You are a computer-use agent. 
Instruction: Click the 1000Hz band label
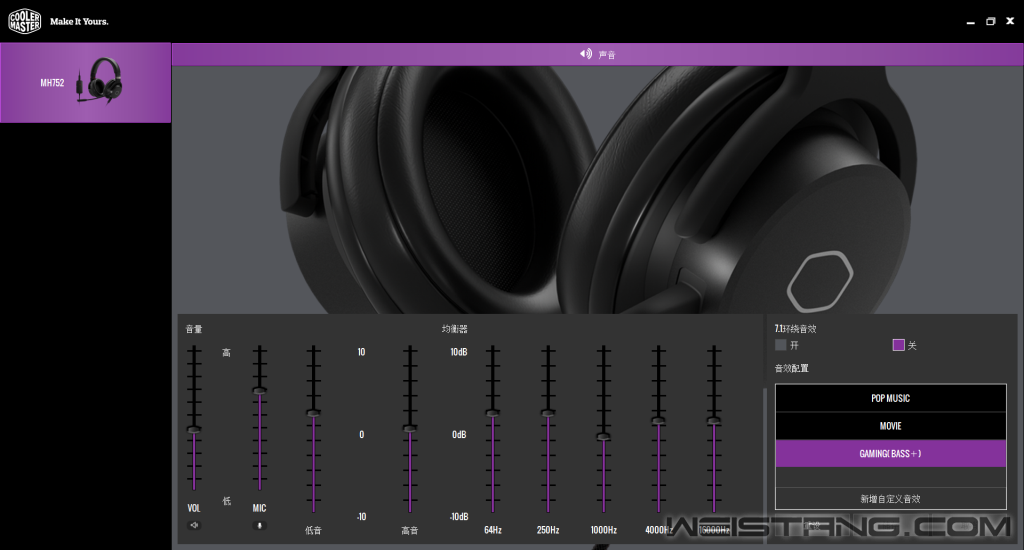point(603,530)
